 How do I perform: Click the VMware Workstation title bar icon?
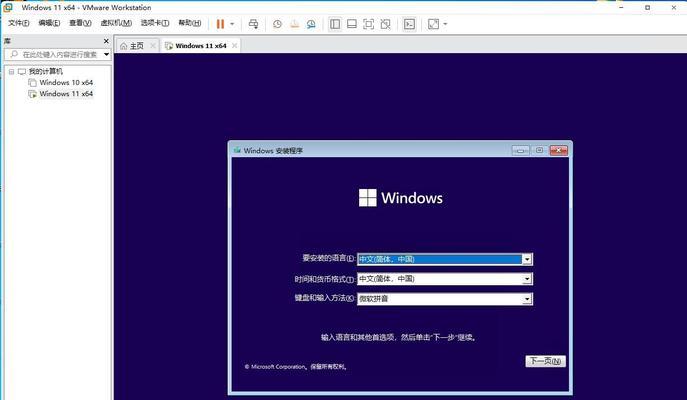pos(8,7)
